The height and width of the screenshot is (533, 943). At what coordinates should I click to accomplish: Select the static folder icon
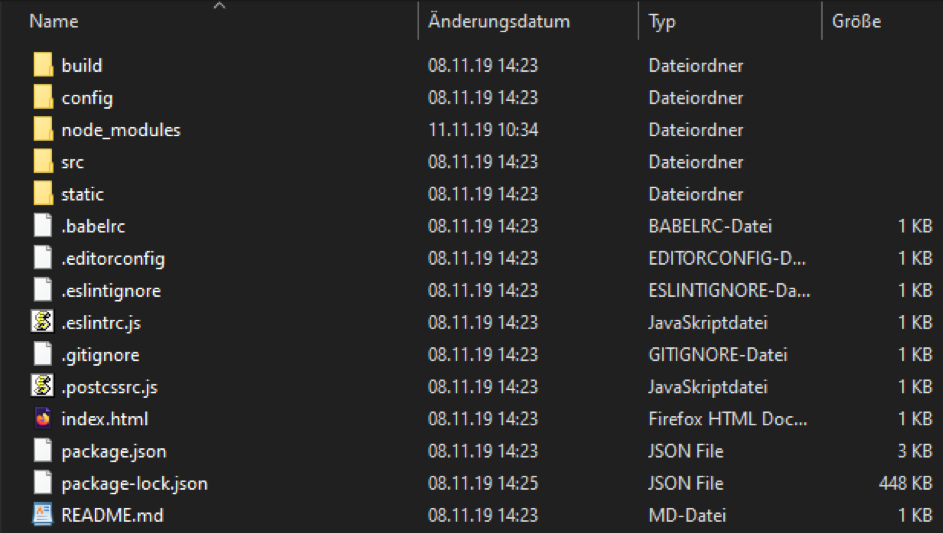coord(42,194)
